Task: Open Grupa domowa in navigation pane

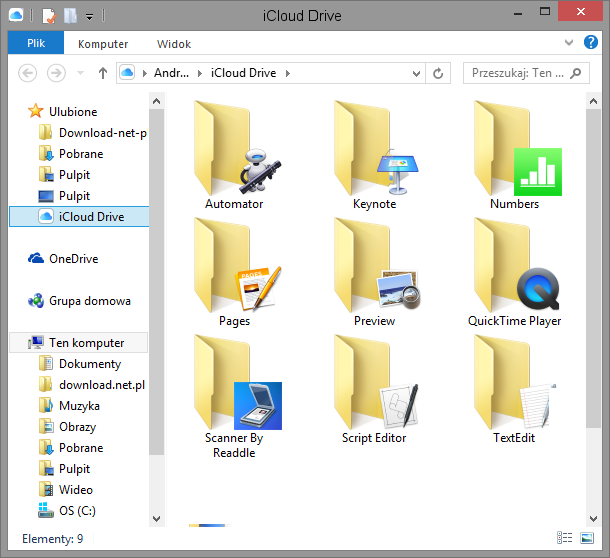Action: 79,301
